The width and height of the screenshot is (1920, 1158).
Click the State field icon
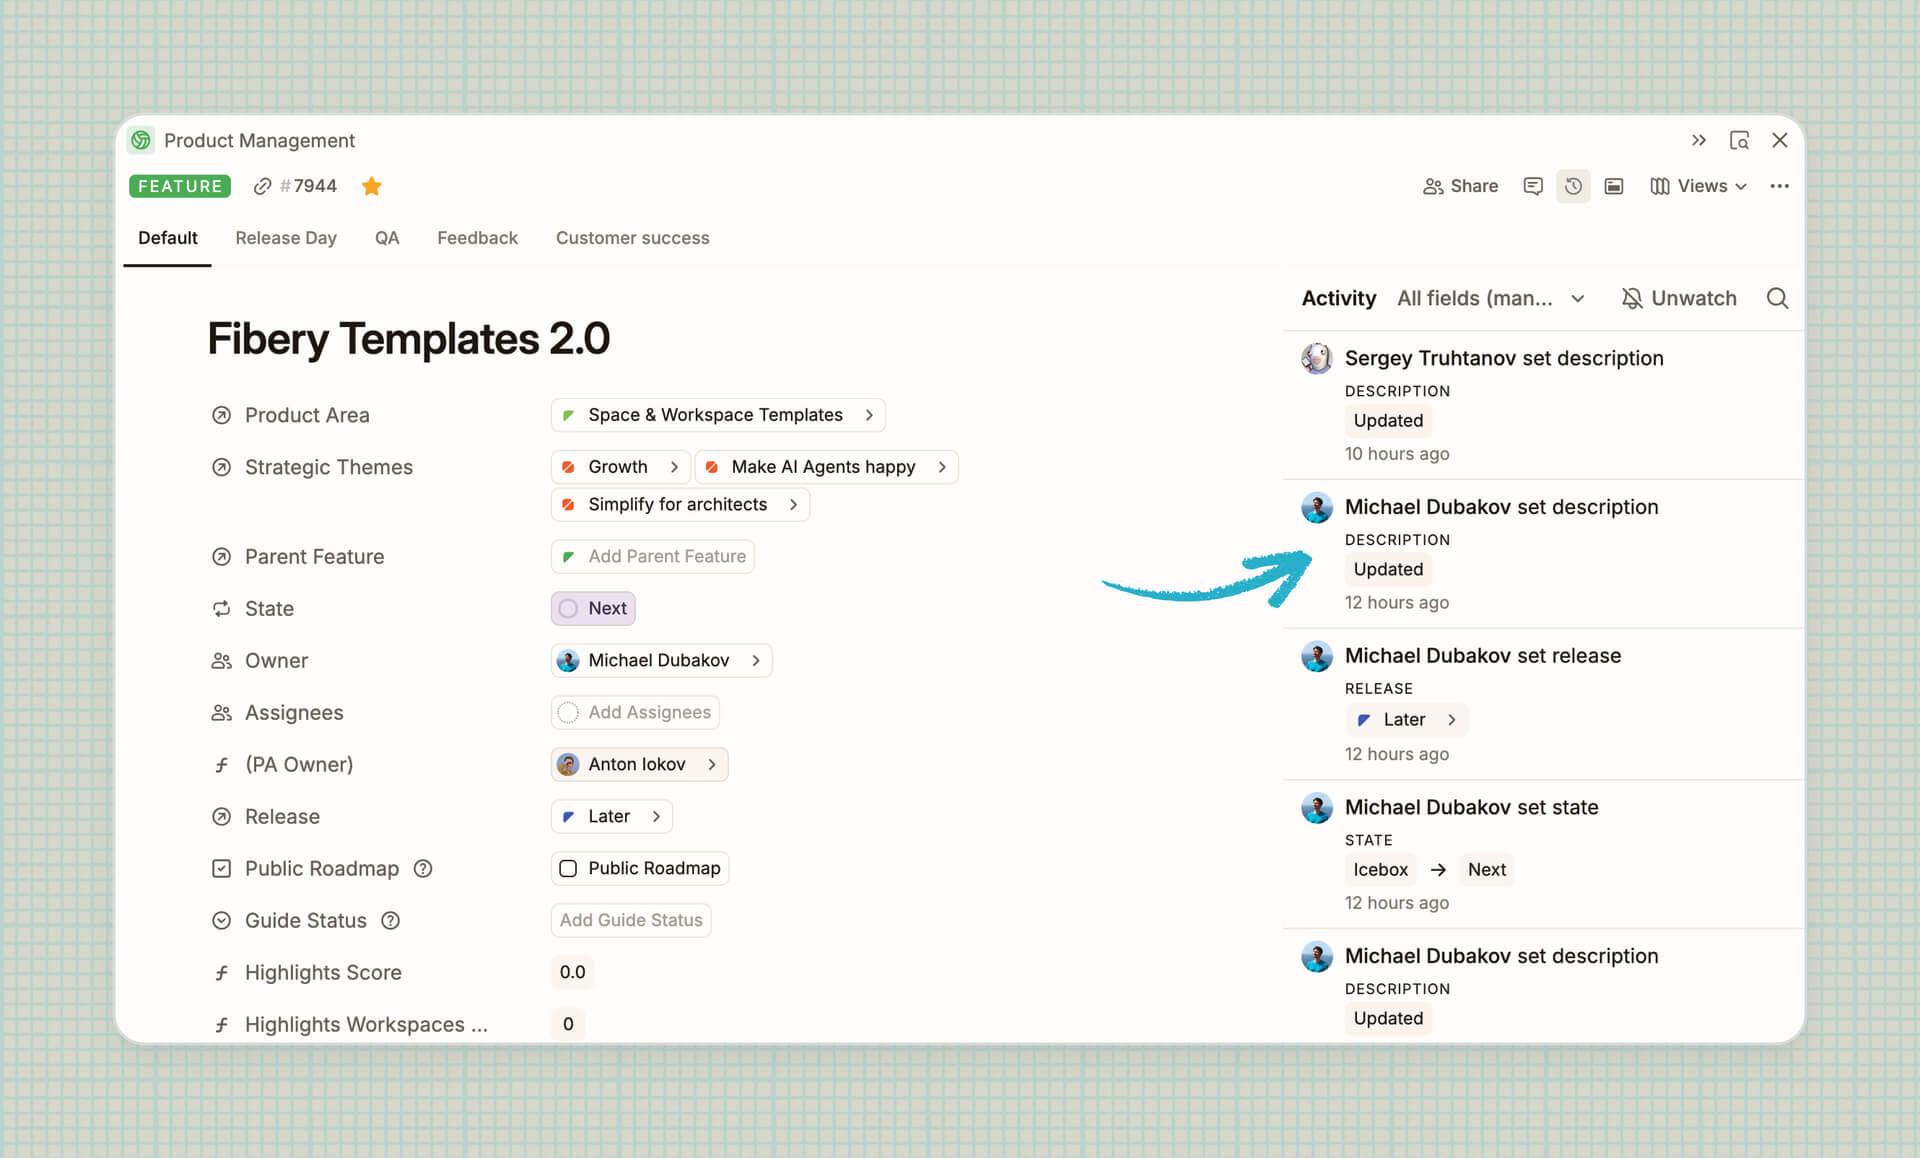coord(222,608)
